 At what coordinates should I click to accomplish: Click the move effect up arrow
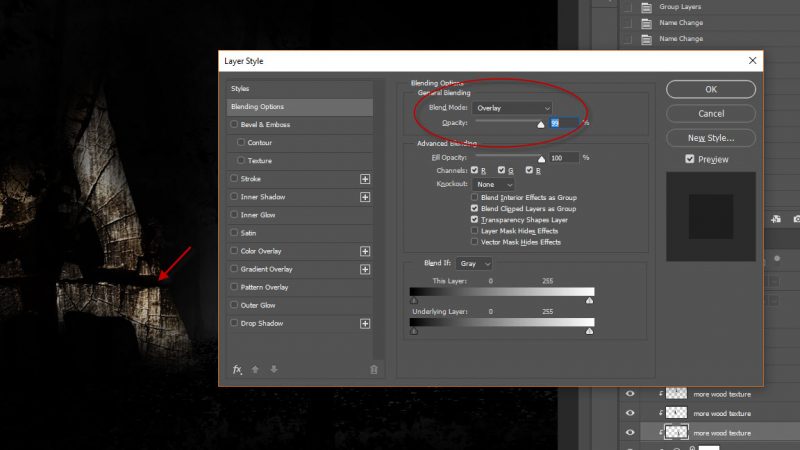(255, 369)
